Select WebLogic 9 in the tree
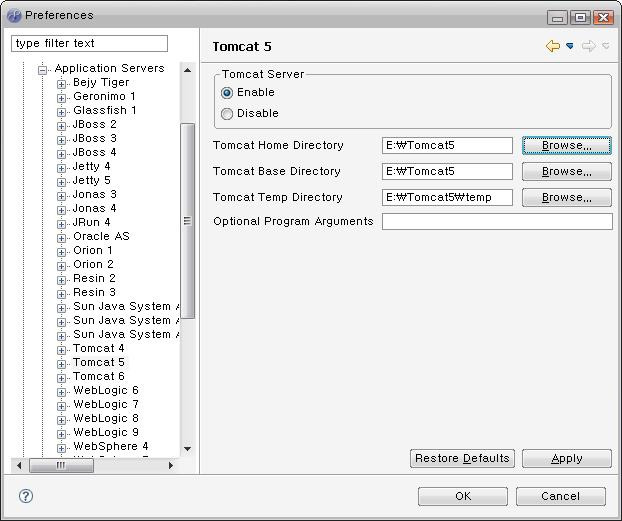Image resolution: width=622 pixels, height=521 pixels. pos(106,432)
